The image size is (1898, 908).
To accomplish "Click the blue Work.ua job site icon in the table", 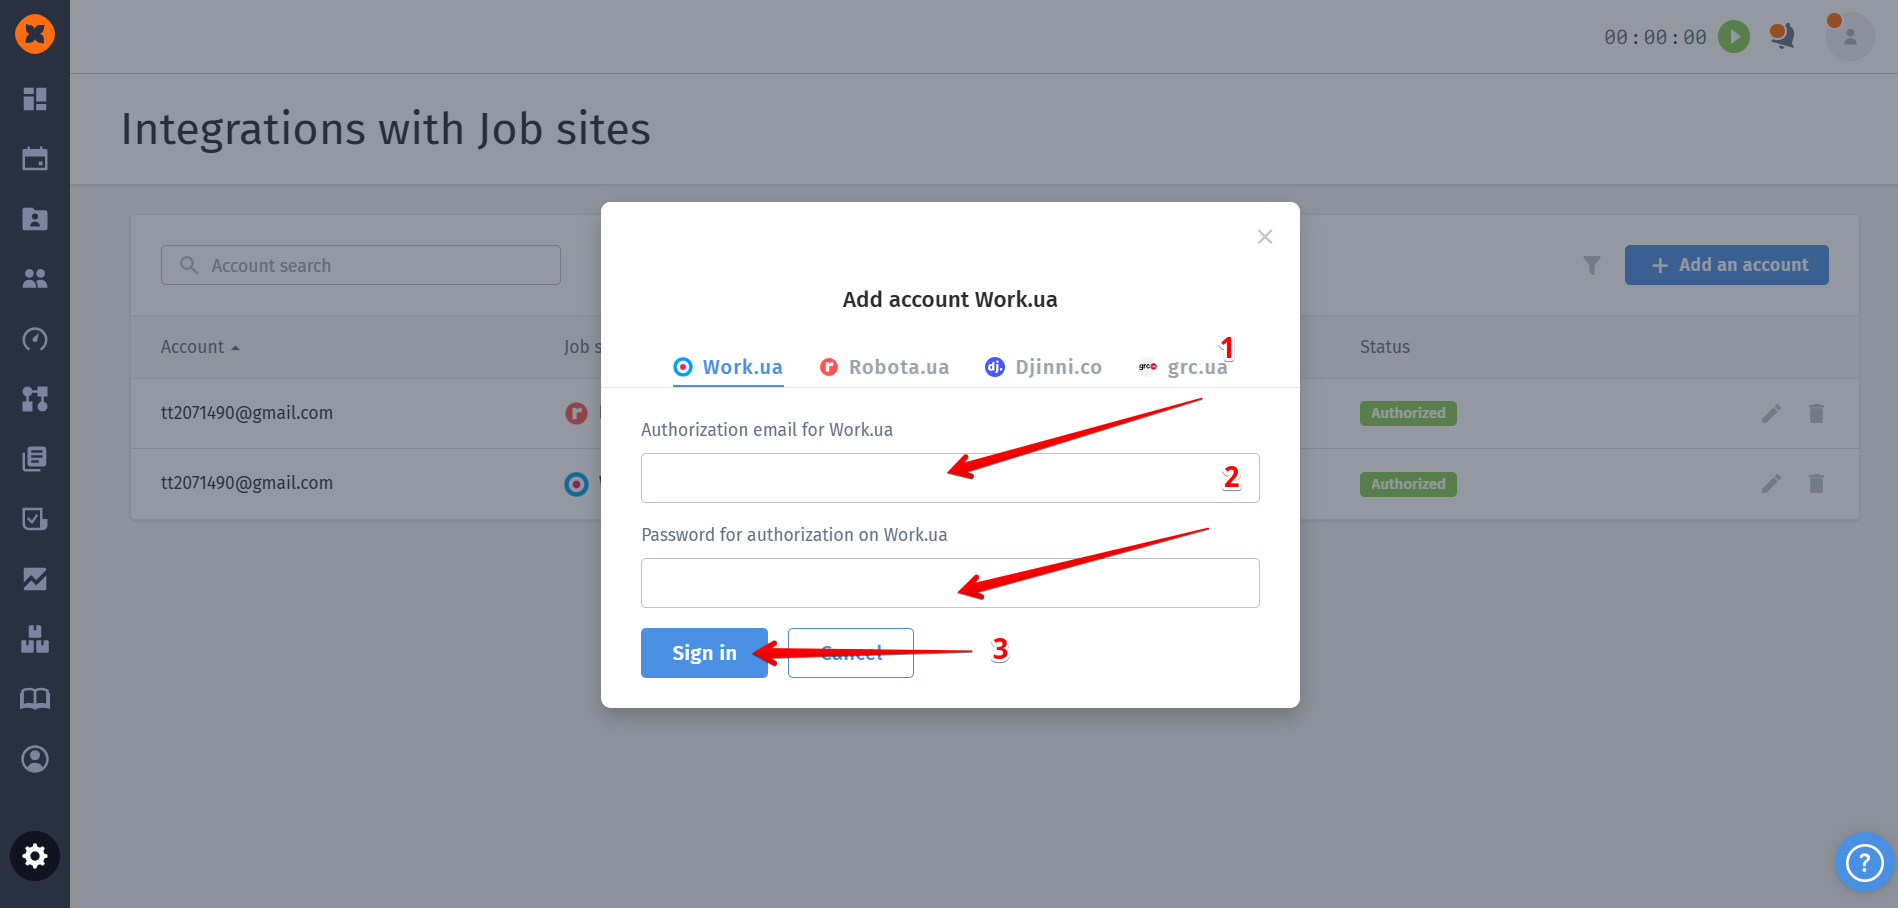I will coord(576,484).
